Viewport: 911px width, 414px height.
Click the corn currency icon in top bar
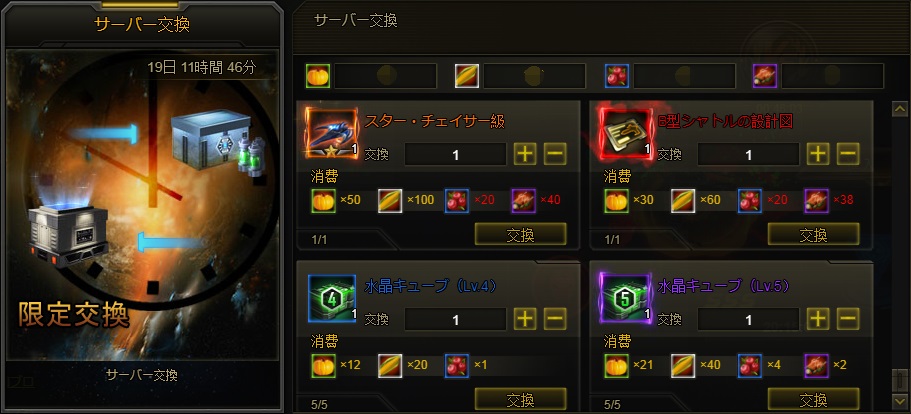(x=467, y=75)
